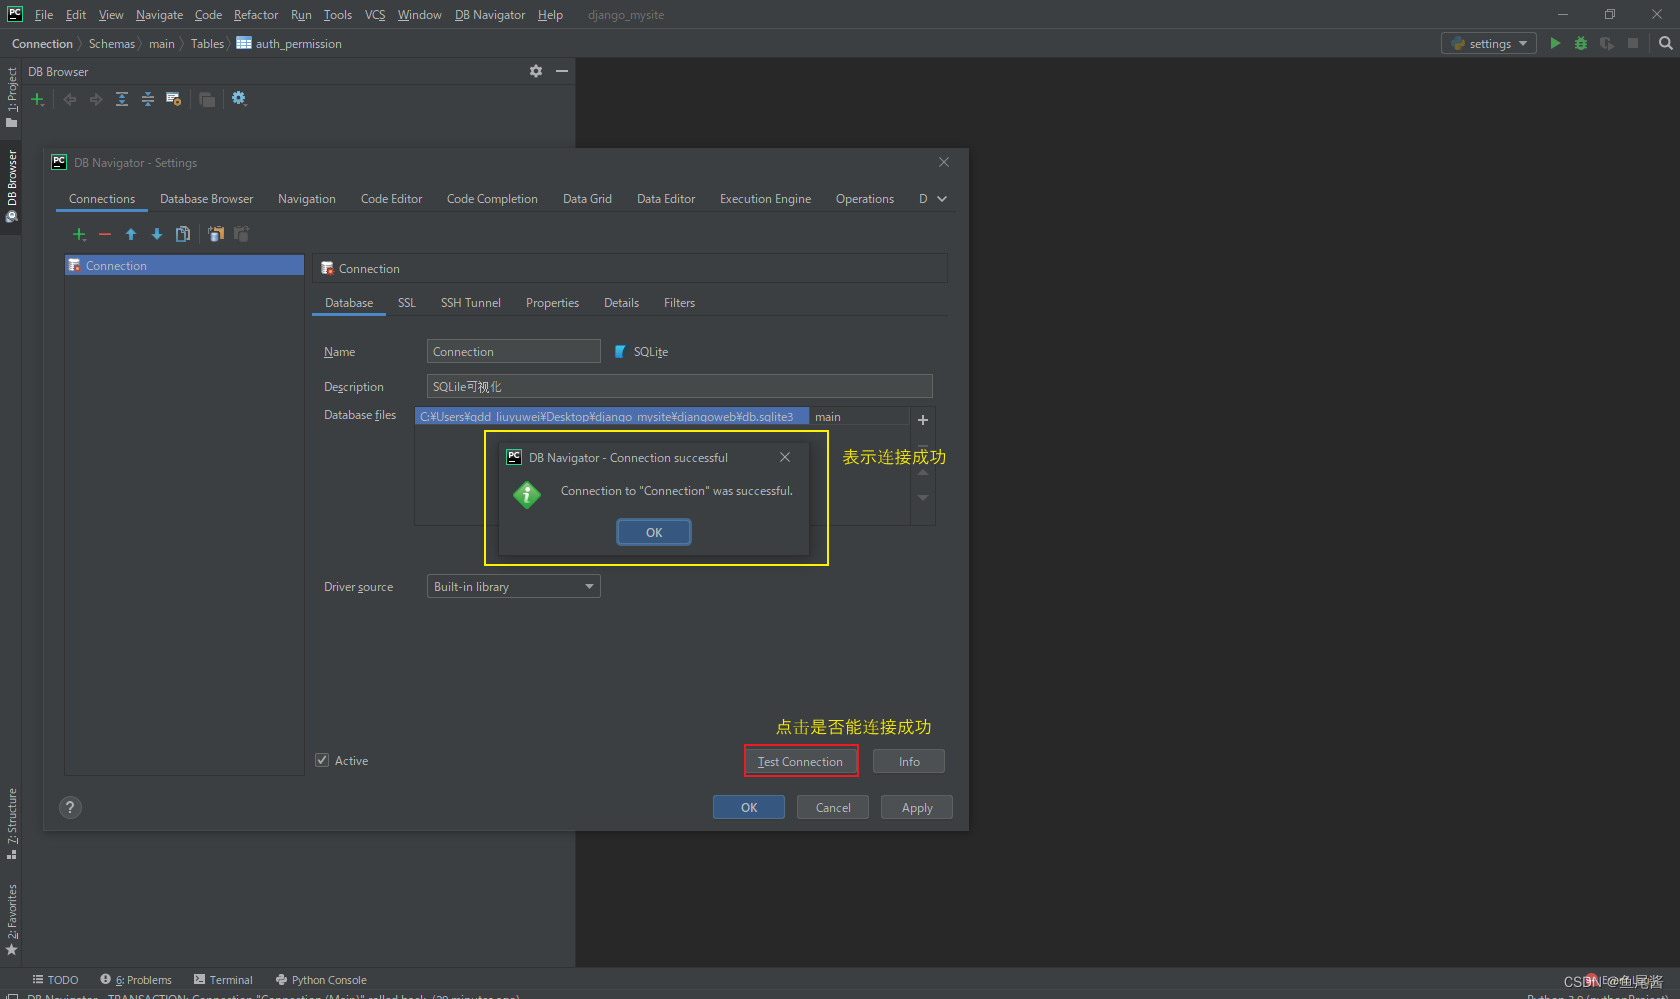Open the Details connection tab
This screenshot has height=999, width=1680.
621,303
